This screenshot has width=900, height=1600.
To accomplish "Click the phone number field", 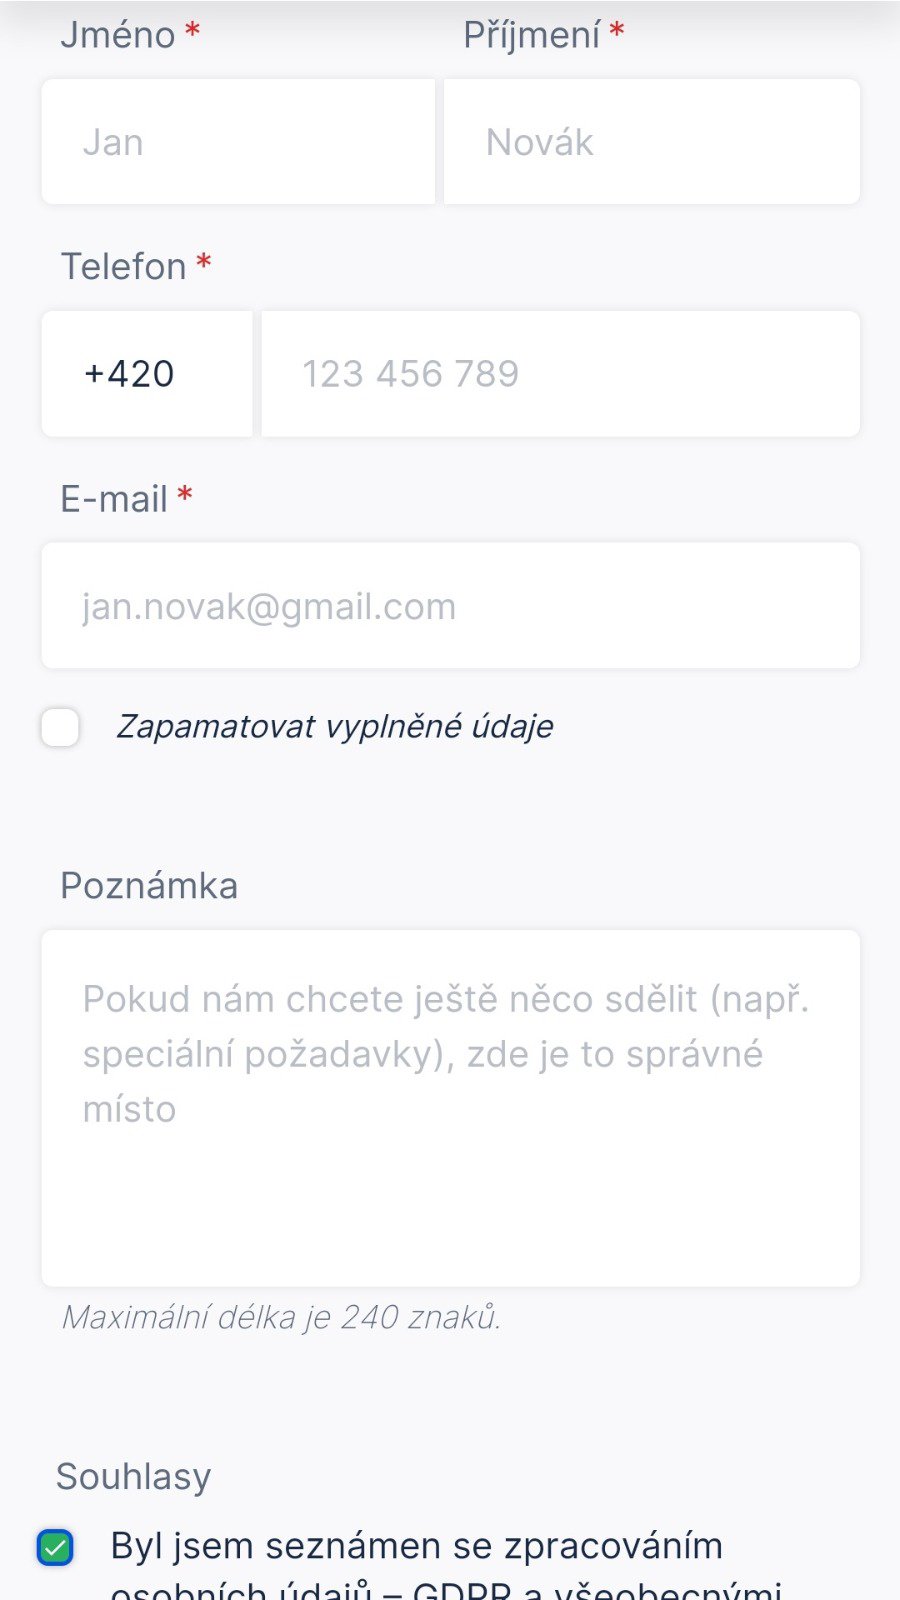I will [560, 374].
